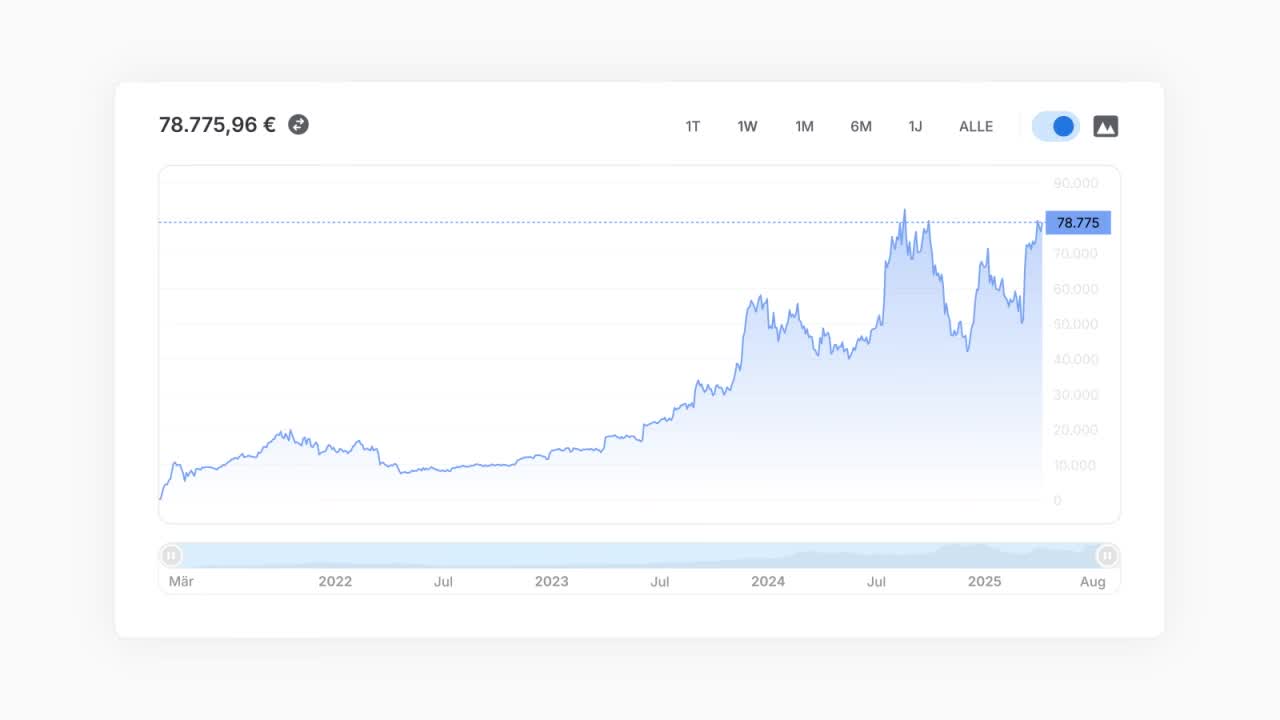Click the 10.000 axis value
The height and width of the screenshot is (720, 1280).
[x=1076, y=465]
